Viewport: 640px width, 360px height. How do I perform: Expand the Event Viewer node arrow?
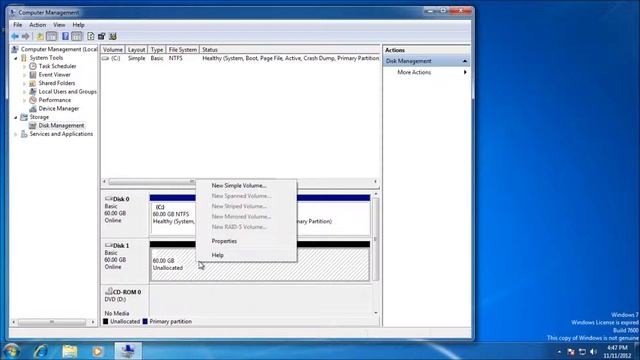tap(24, 75)
